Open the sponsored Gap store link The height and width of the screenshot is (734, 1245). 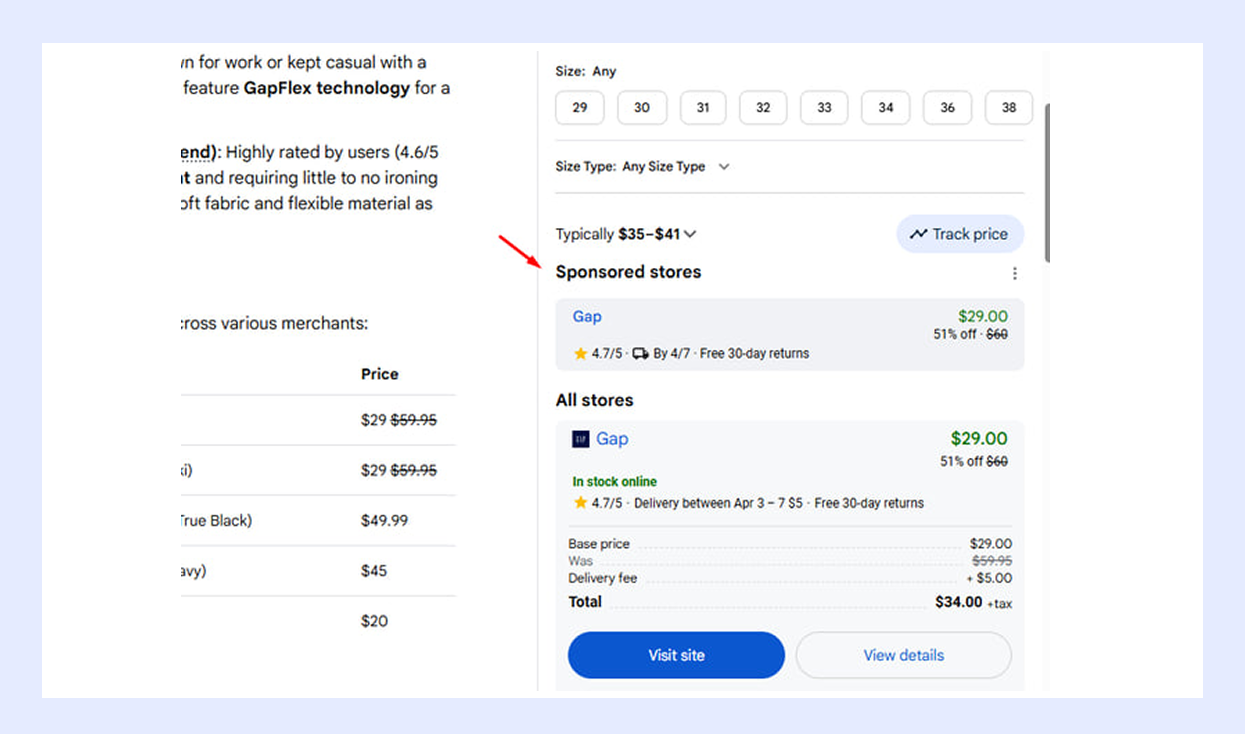[x=587, y=317]
